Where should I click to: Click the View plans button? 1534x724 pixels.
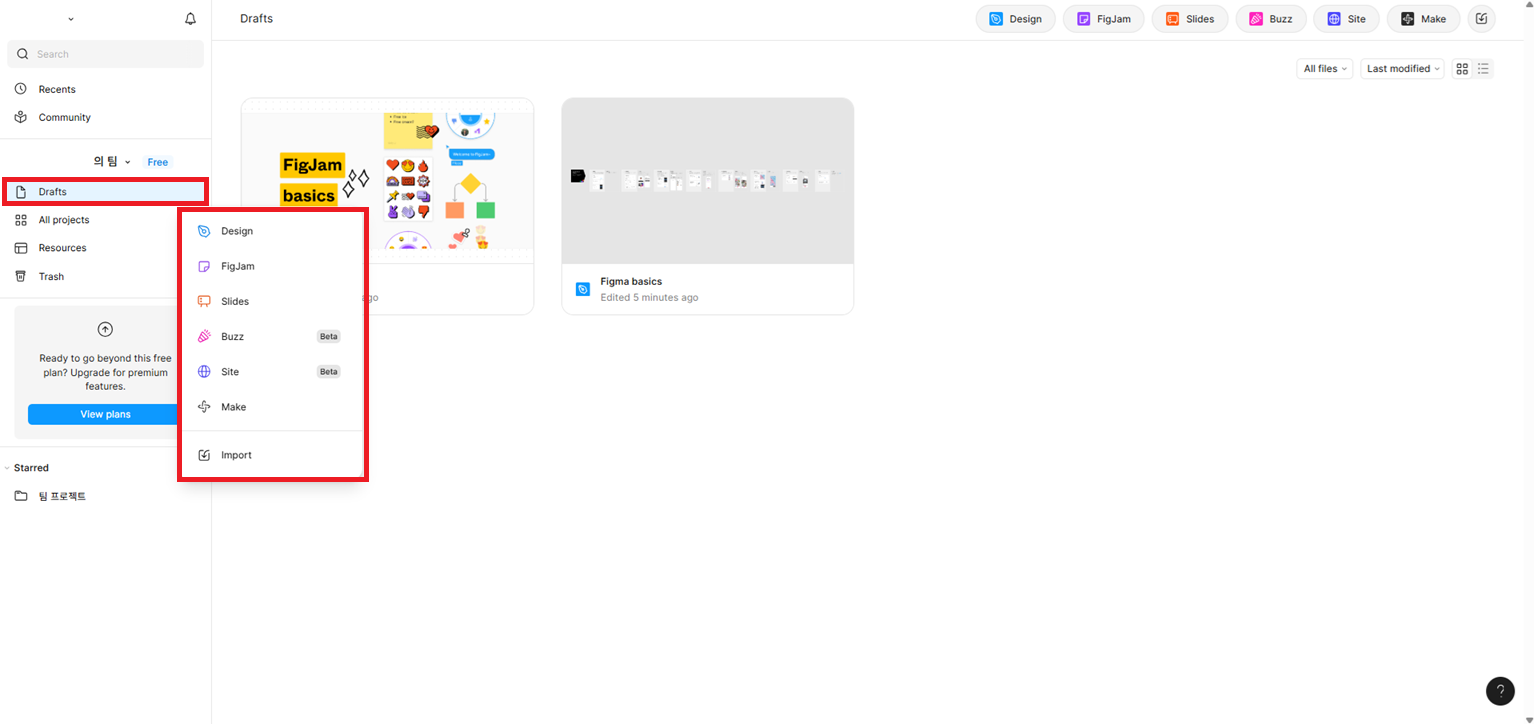click(105, 414)
